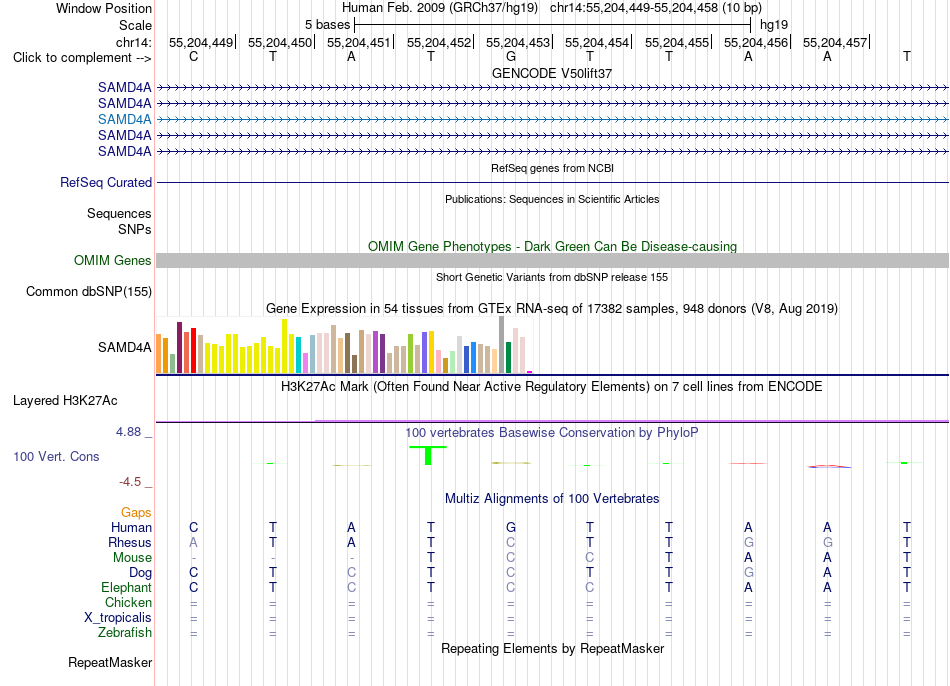Click the light-blue SAMD4A transcript label

coord(124,119)
